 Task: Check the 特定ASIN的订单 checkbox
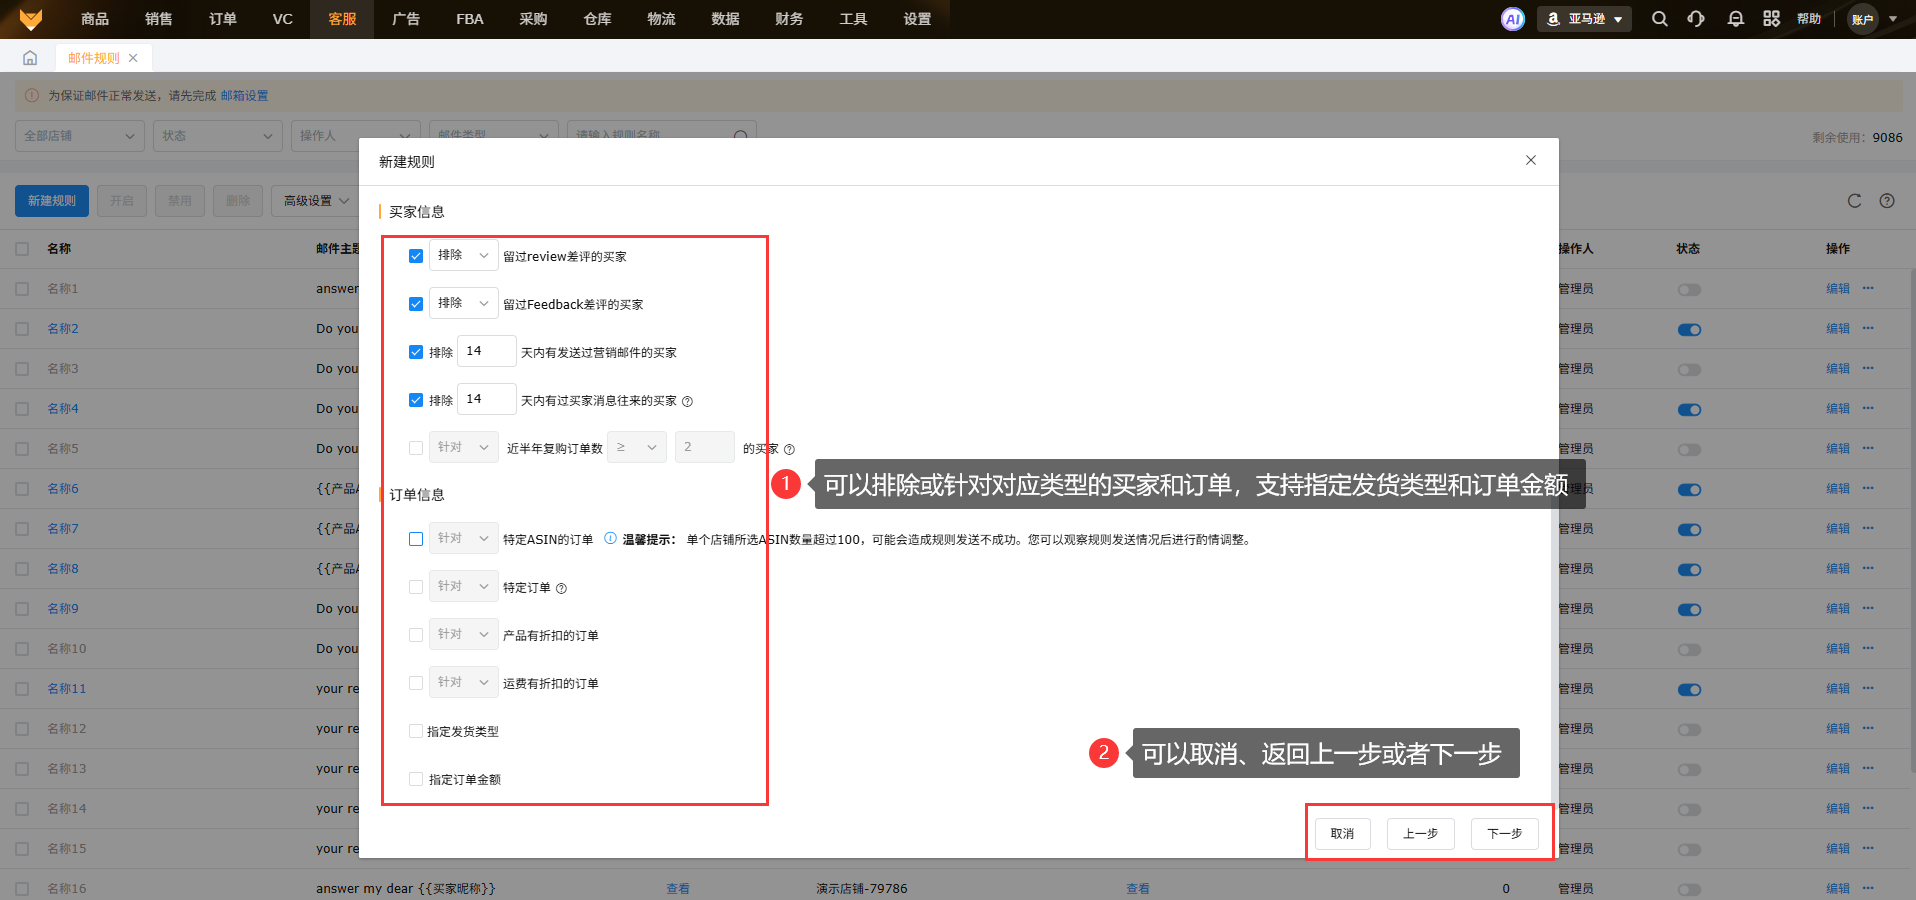[x=416, y=539]
